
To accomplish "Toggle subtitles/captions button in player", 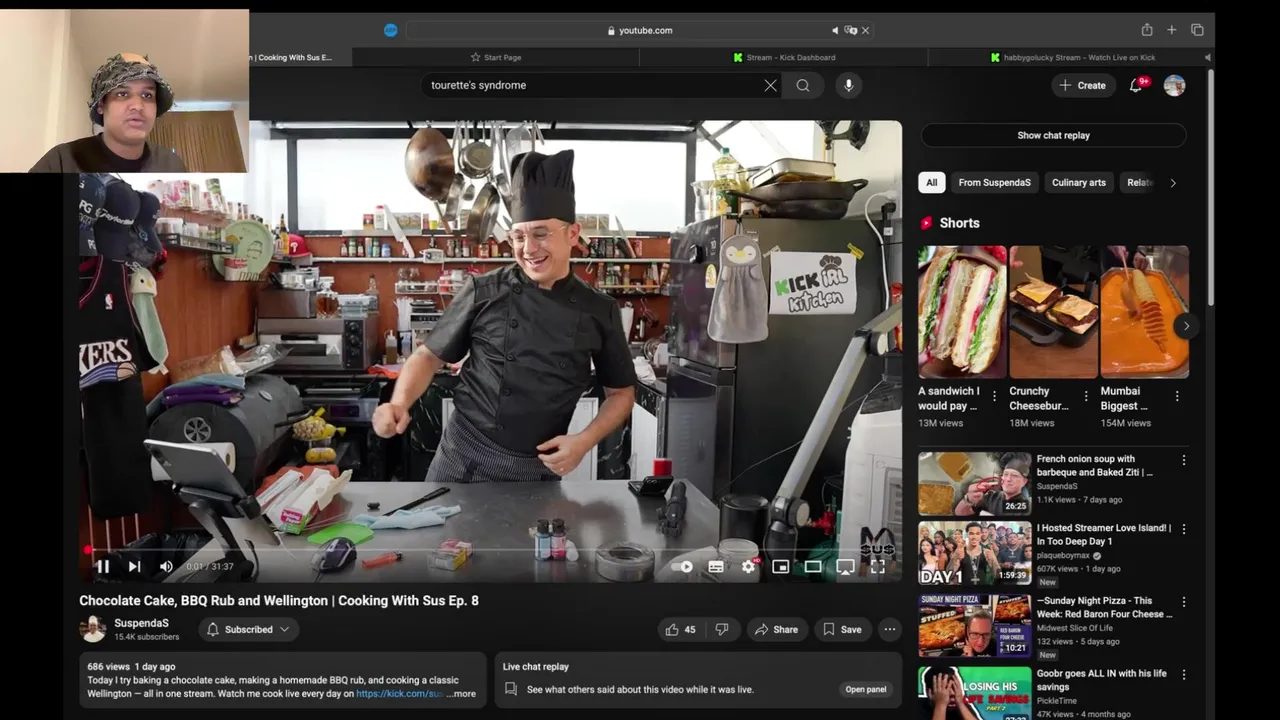I will tap(716, 567).
